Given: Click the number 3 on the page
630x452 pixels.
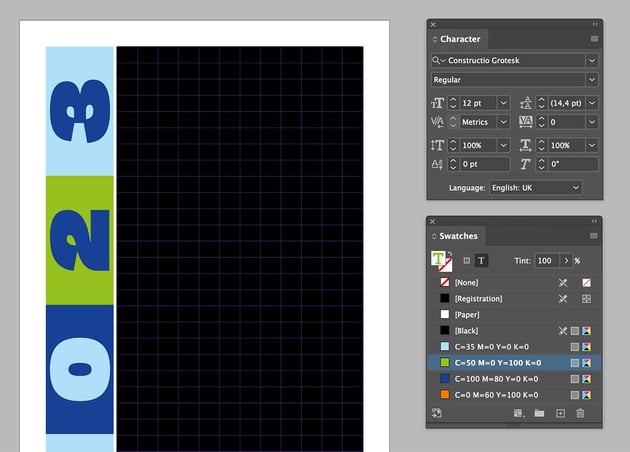Looking at the screenshot, I should (x=80, y=111).
